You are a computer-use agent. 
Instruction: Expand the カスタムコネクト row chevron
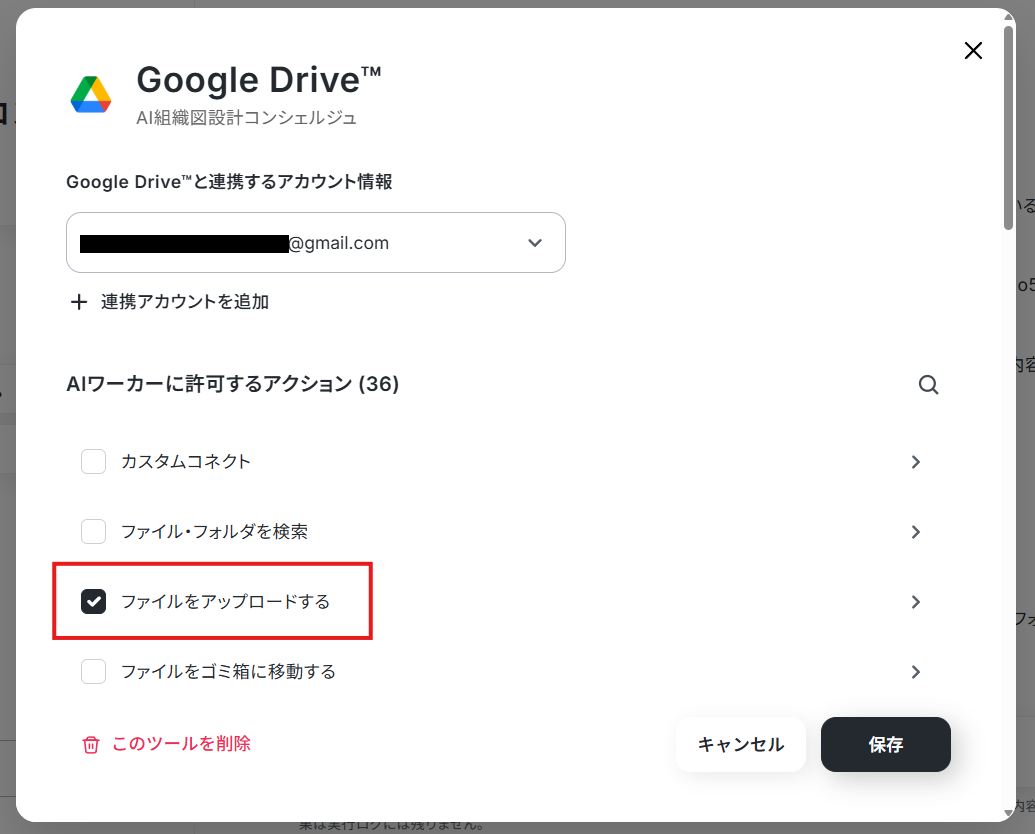click(916, 462)
